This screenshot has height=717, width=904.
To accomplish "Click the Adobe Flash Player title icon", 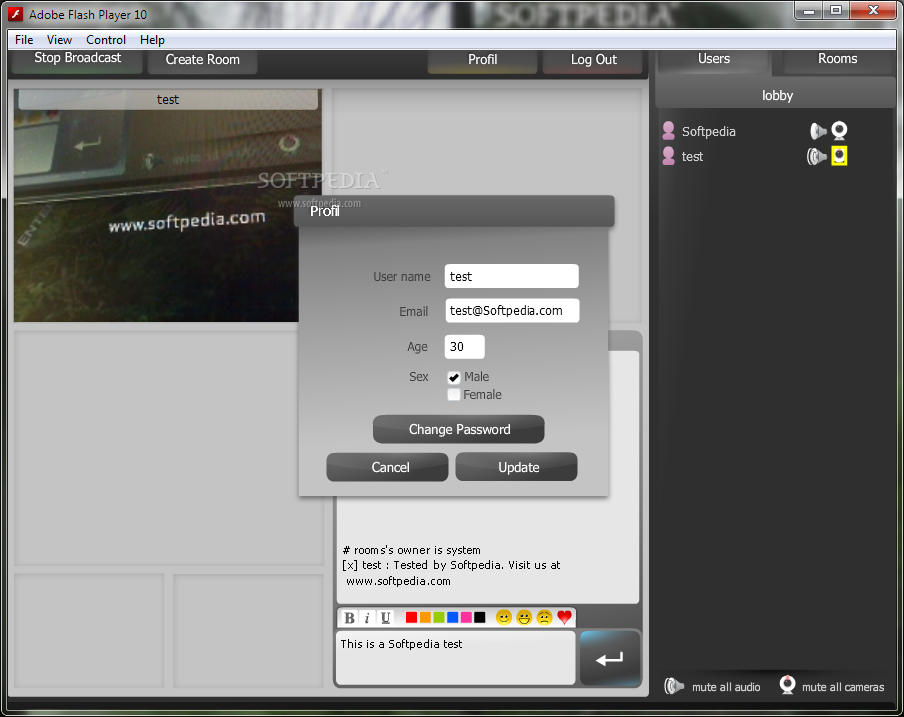I will point(16,14).
